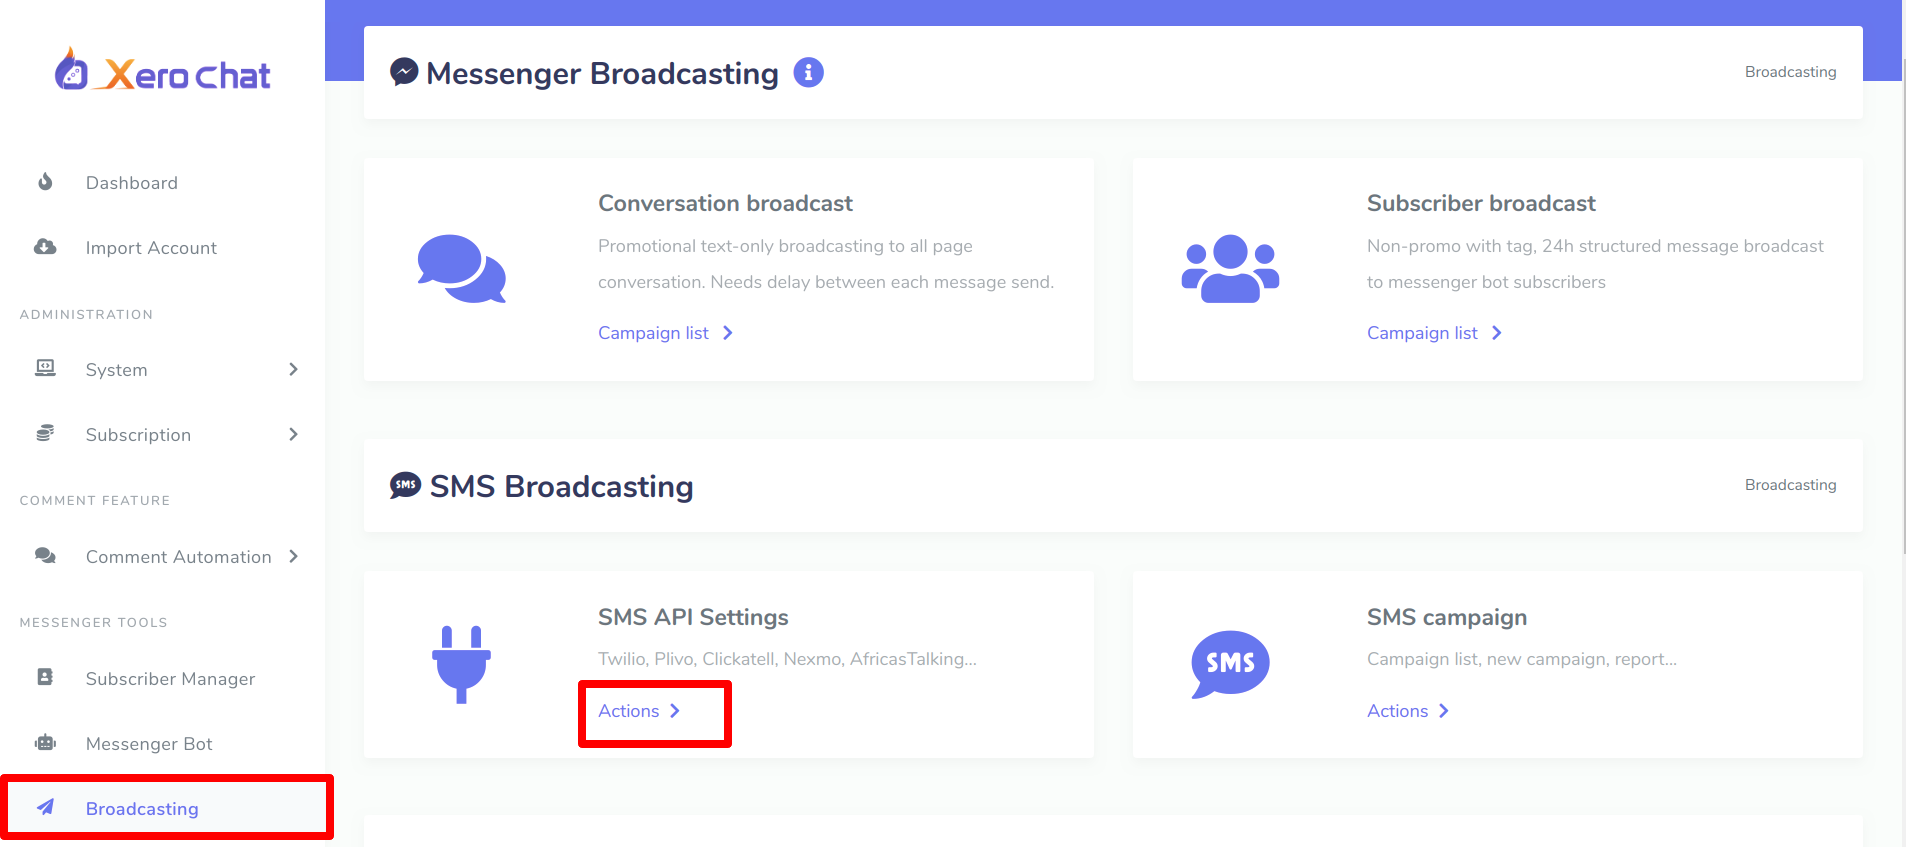Click the Subscriber broadcast Campaign list arrow

1497,333
